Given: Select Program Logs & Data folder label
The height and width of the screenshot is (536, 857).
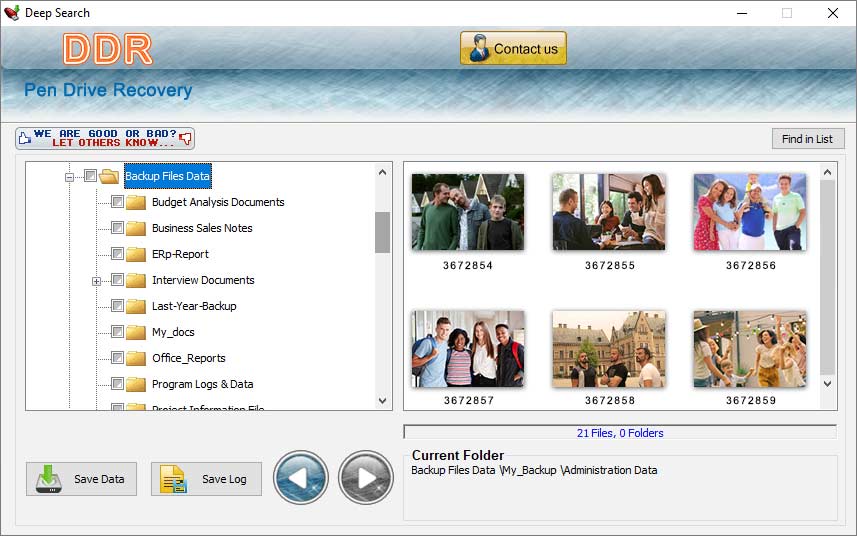Looking at the screenshot, I should pos(203,384).
